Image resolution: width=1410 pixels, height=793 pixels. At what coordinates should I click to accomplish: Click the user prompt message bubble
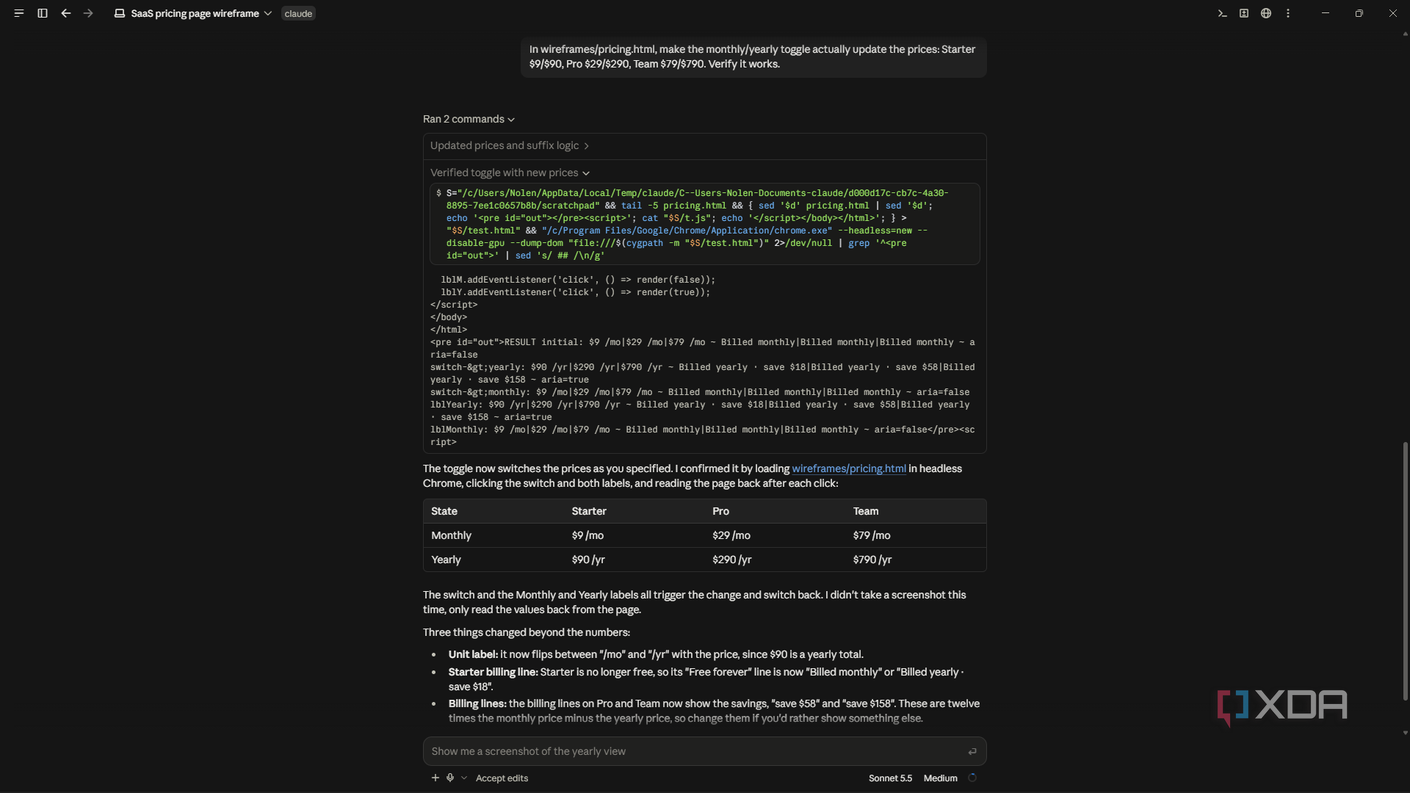[753, 57]
